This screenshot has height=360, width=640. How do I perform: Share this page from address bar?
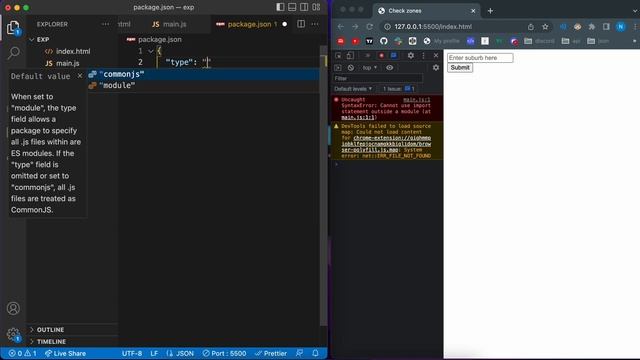pyautogui.click(x=531, y=27)
